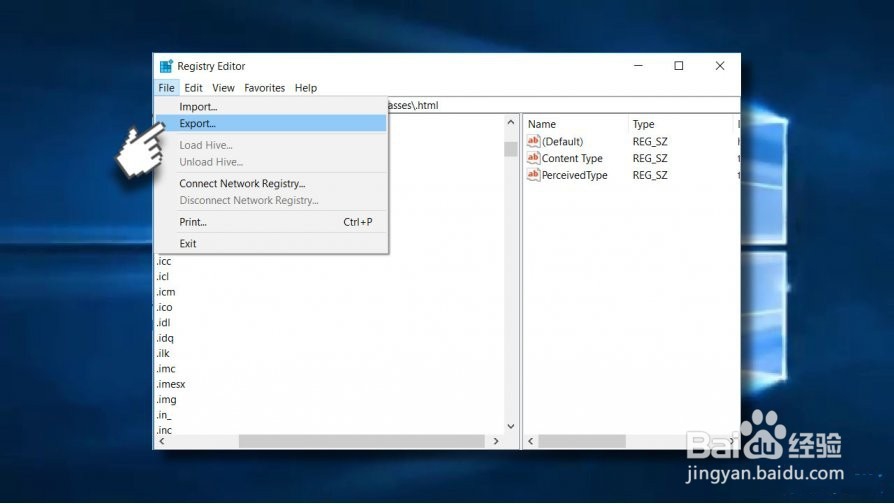This screenshot has height=504, width=894.
Task: Select the .icl key in tree
Action: pyautogui.click(x=162, y=277)
